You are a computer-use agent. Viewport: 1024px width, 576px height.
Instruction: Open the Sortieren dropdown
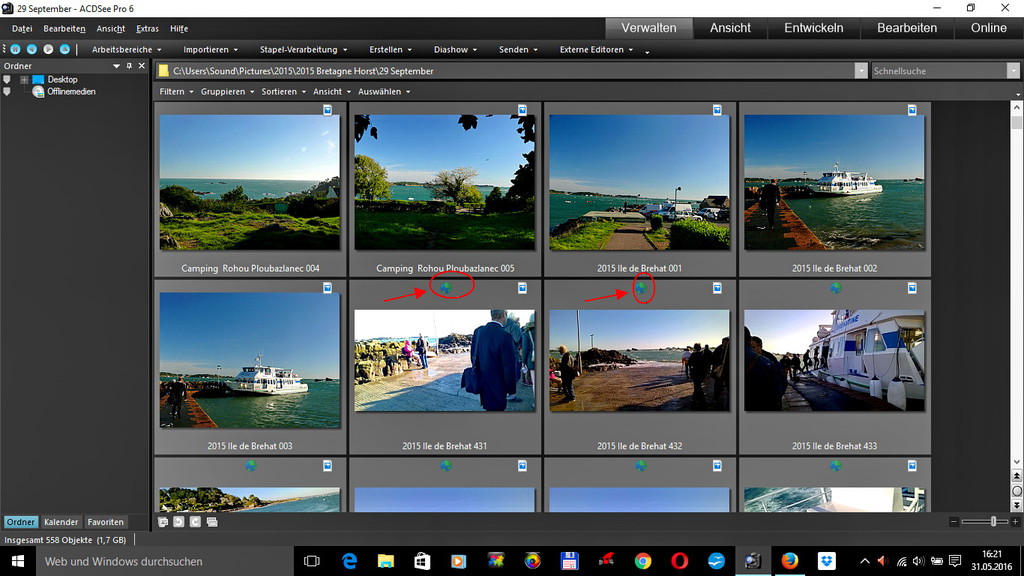[x=283, y=92]
